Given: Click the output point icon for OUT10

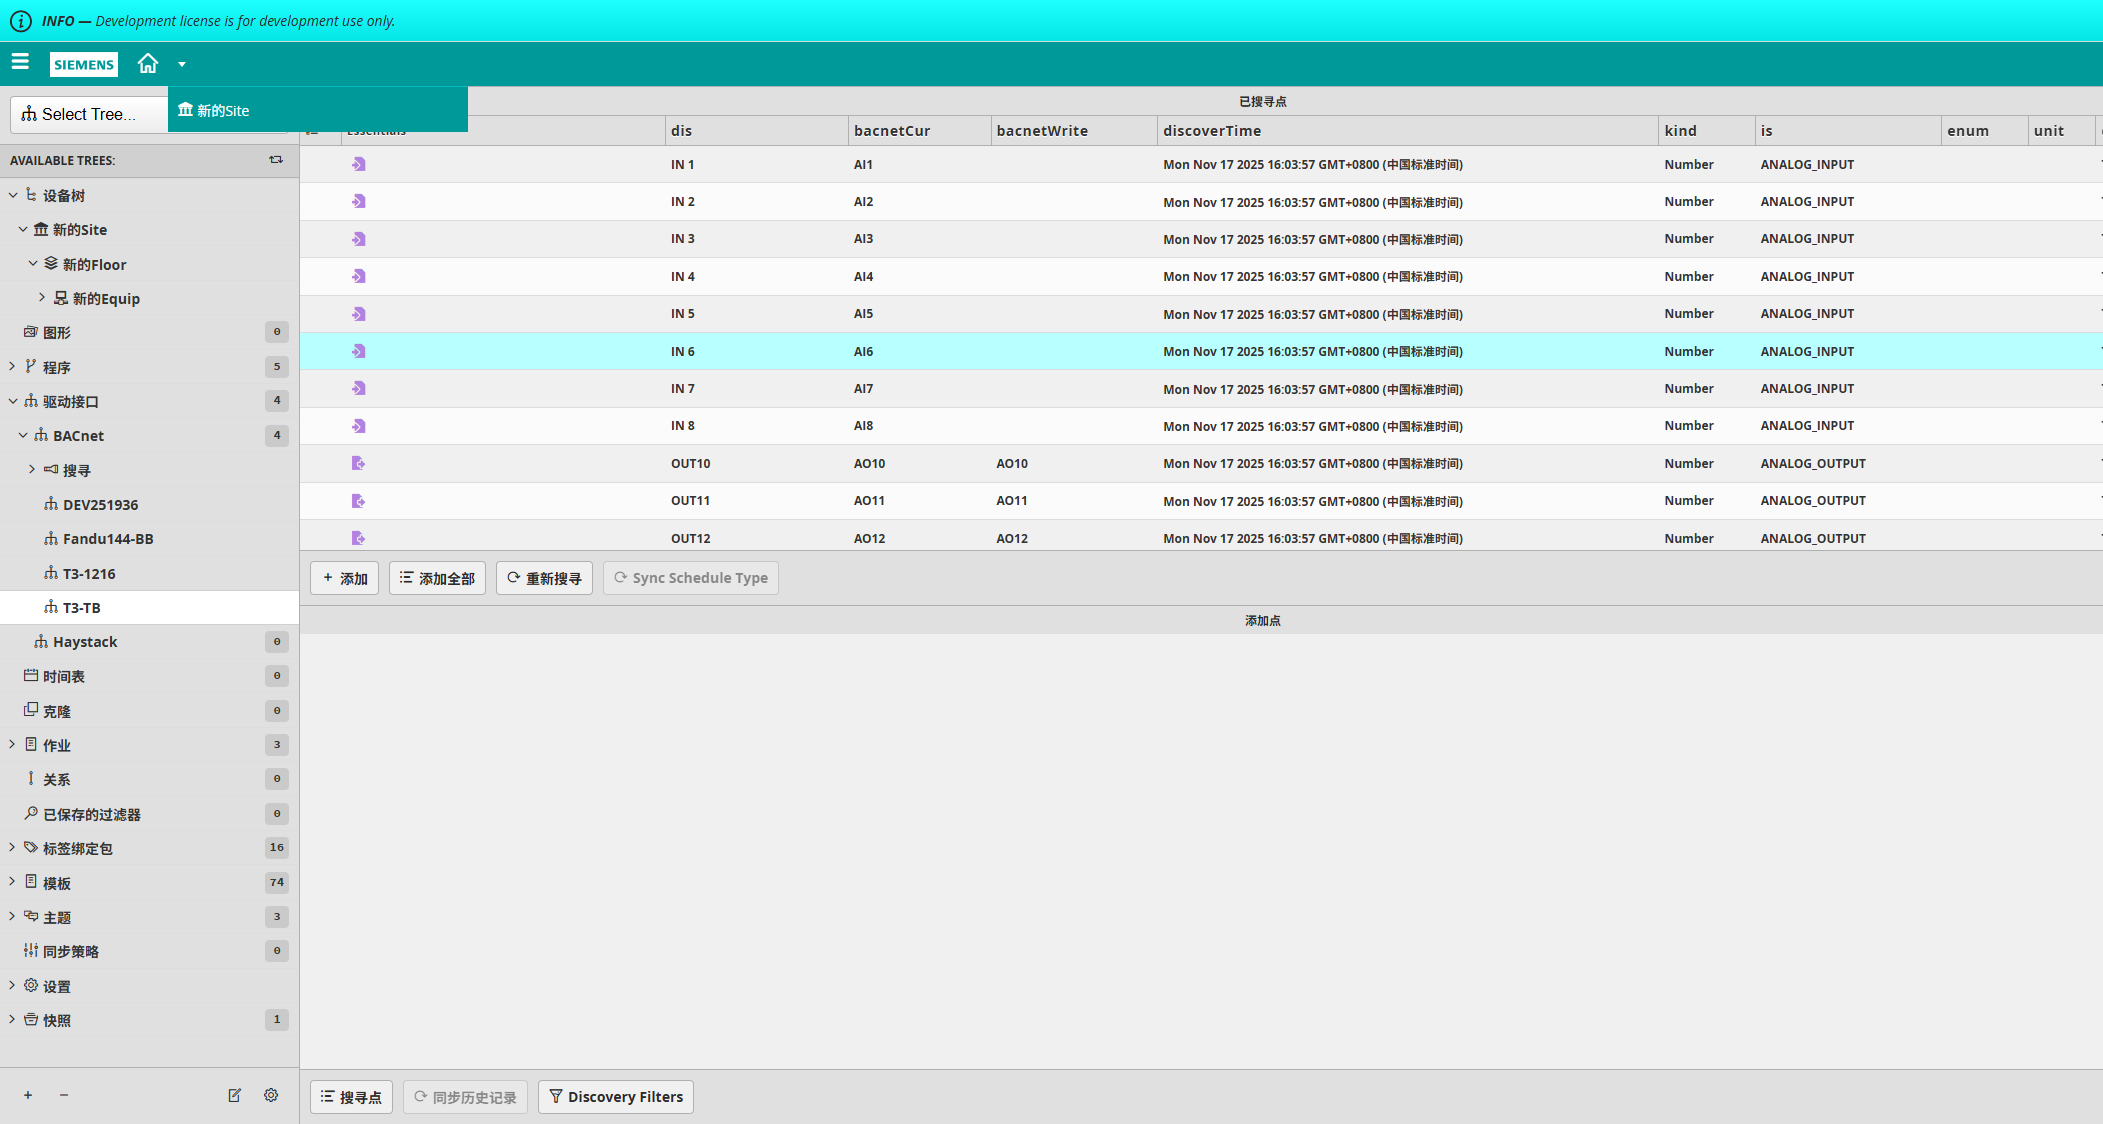Looking at the screenshot, I should [358, 463].
